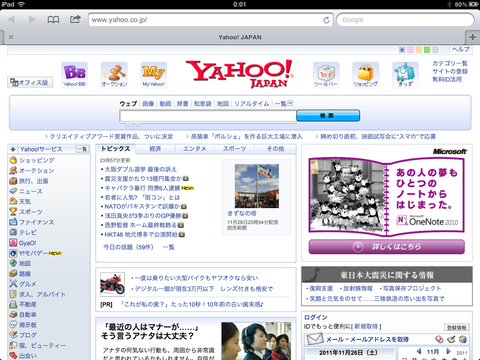Click the オークション sidebar icon
The image size is (480, 360).
pos(13,171)
